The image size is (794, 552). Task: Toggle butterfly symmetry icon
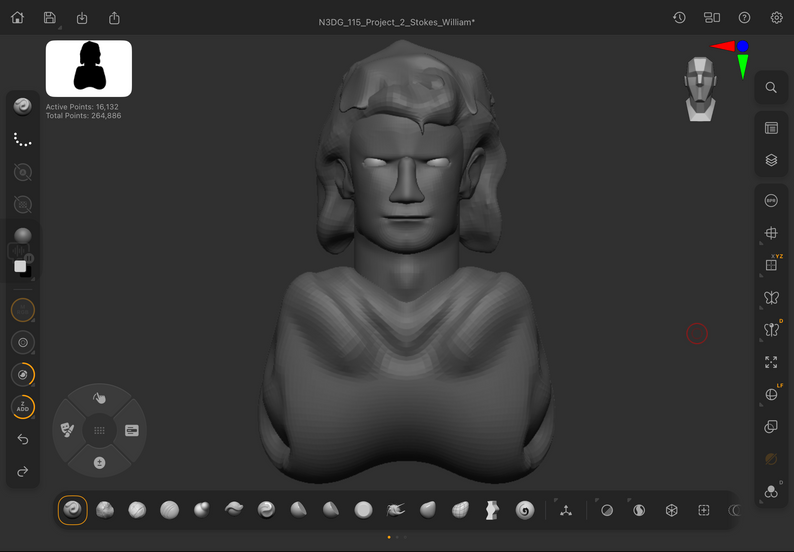[x=771, y=297]
